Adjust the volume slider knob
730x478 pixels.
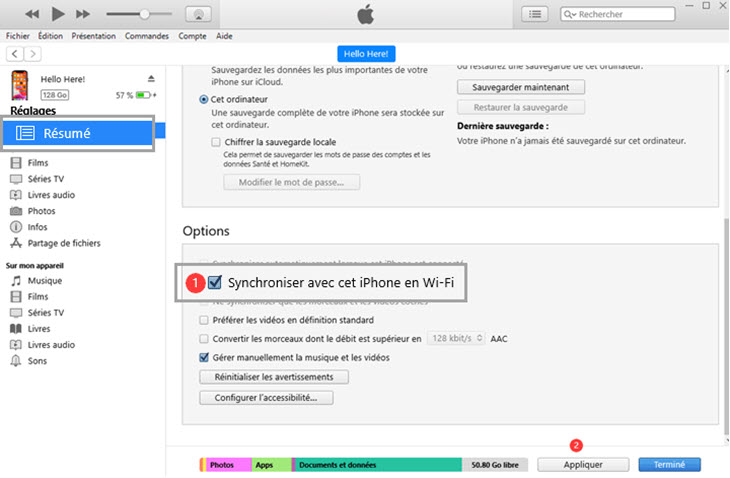tap(145, 14)
